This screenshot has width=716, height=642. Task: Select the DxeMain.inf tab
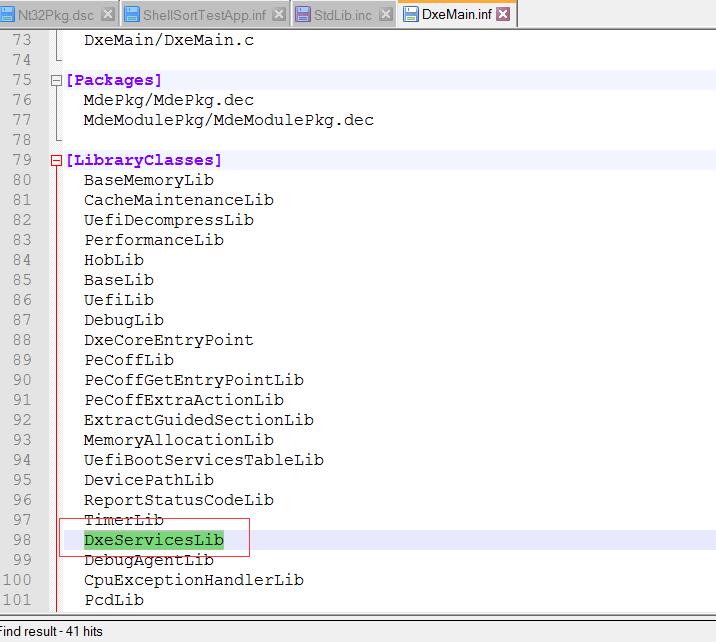[x=457, y=14]
